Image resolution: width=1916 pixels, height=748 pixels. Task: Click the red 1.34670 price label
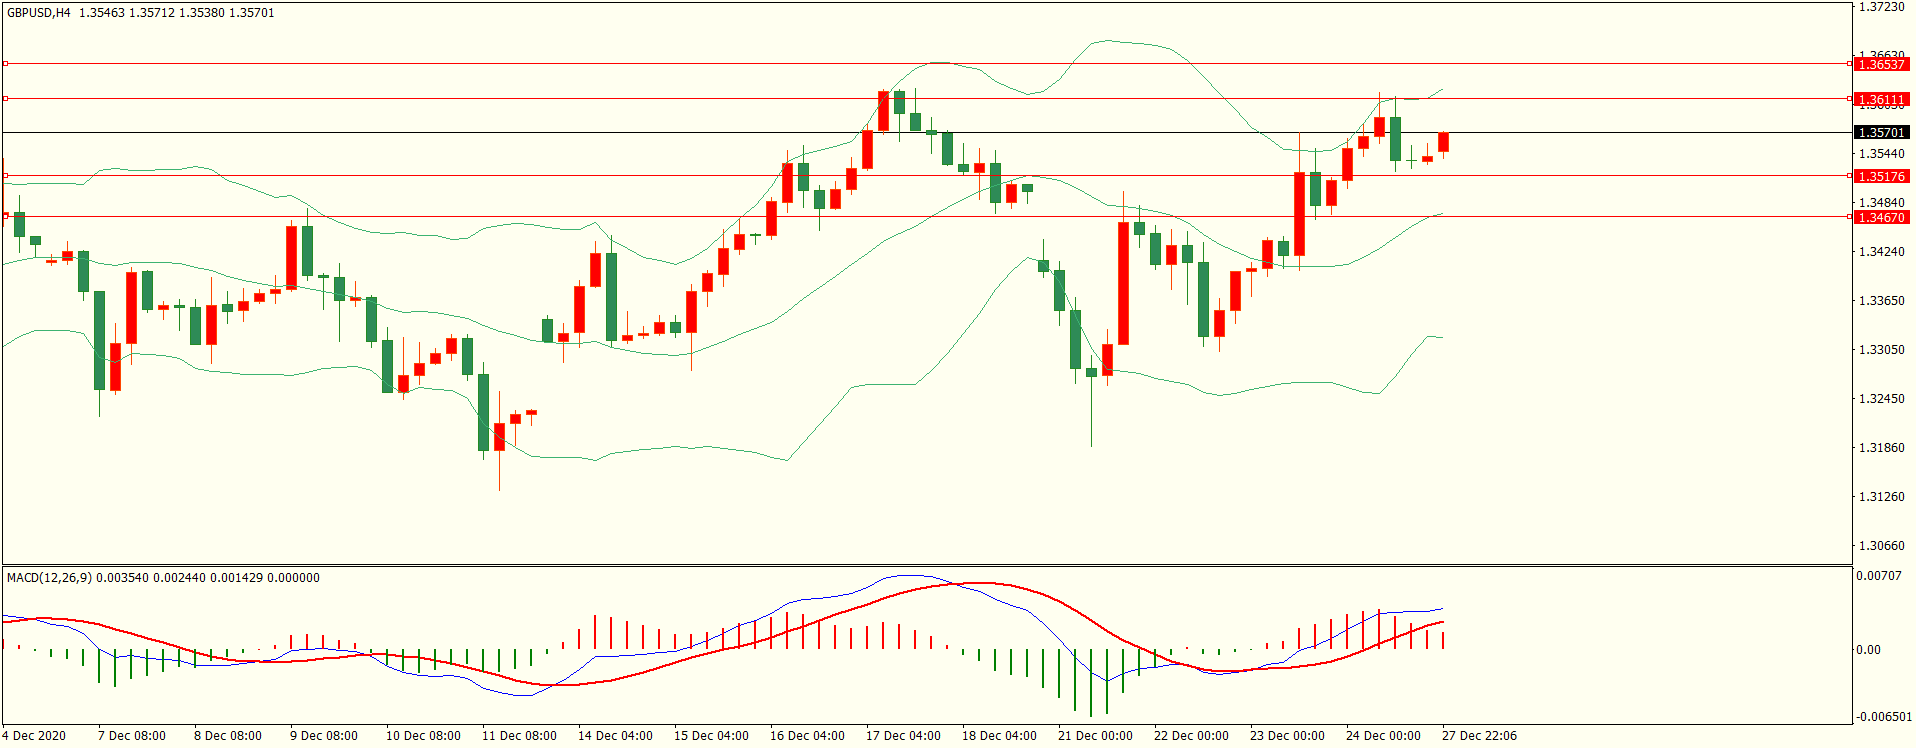click(x=1881, y=217)
